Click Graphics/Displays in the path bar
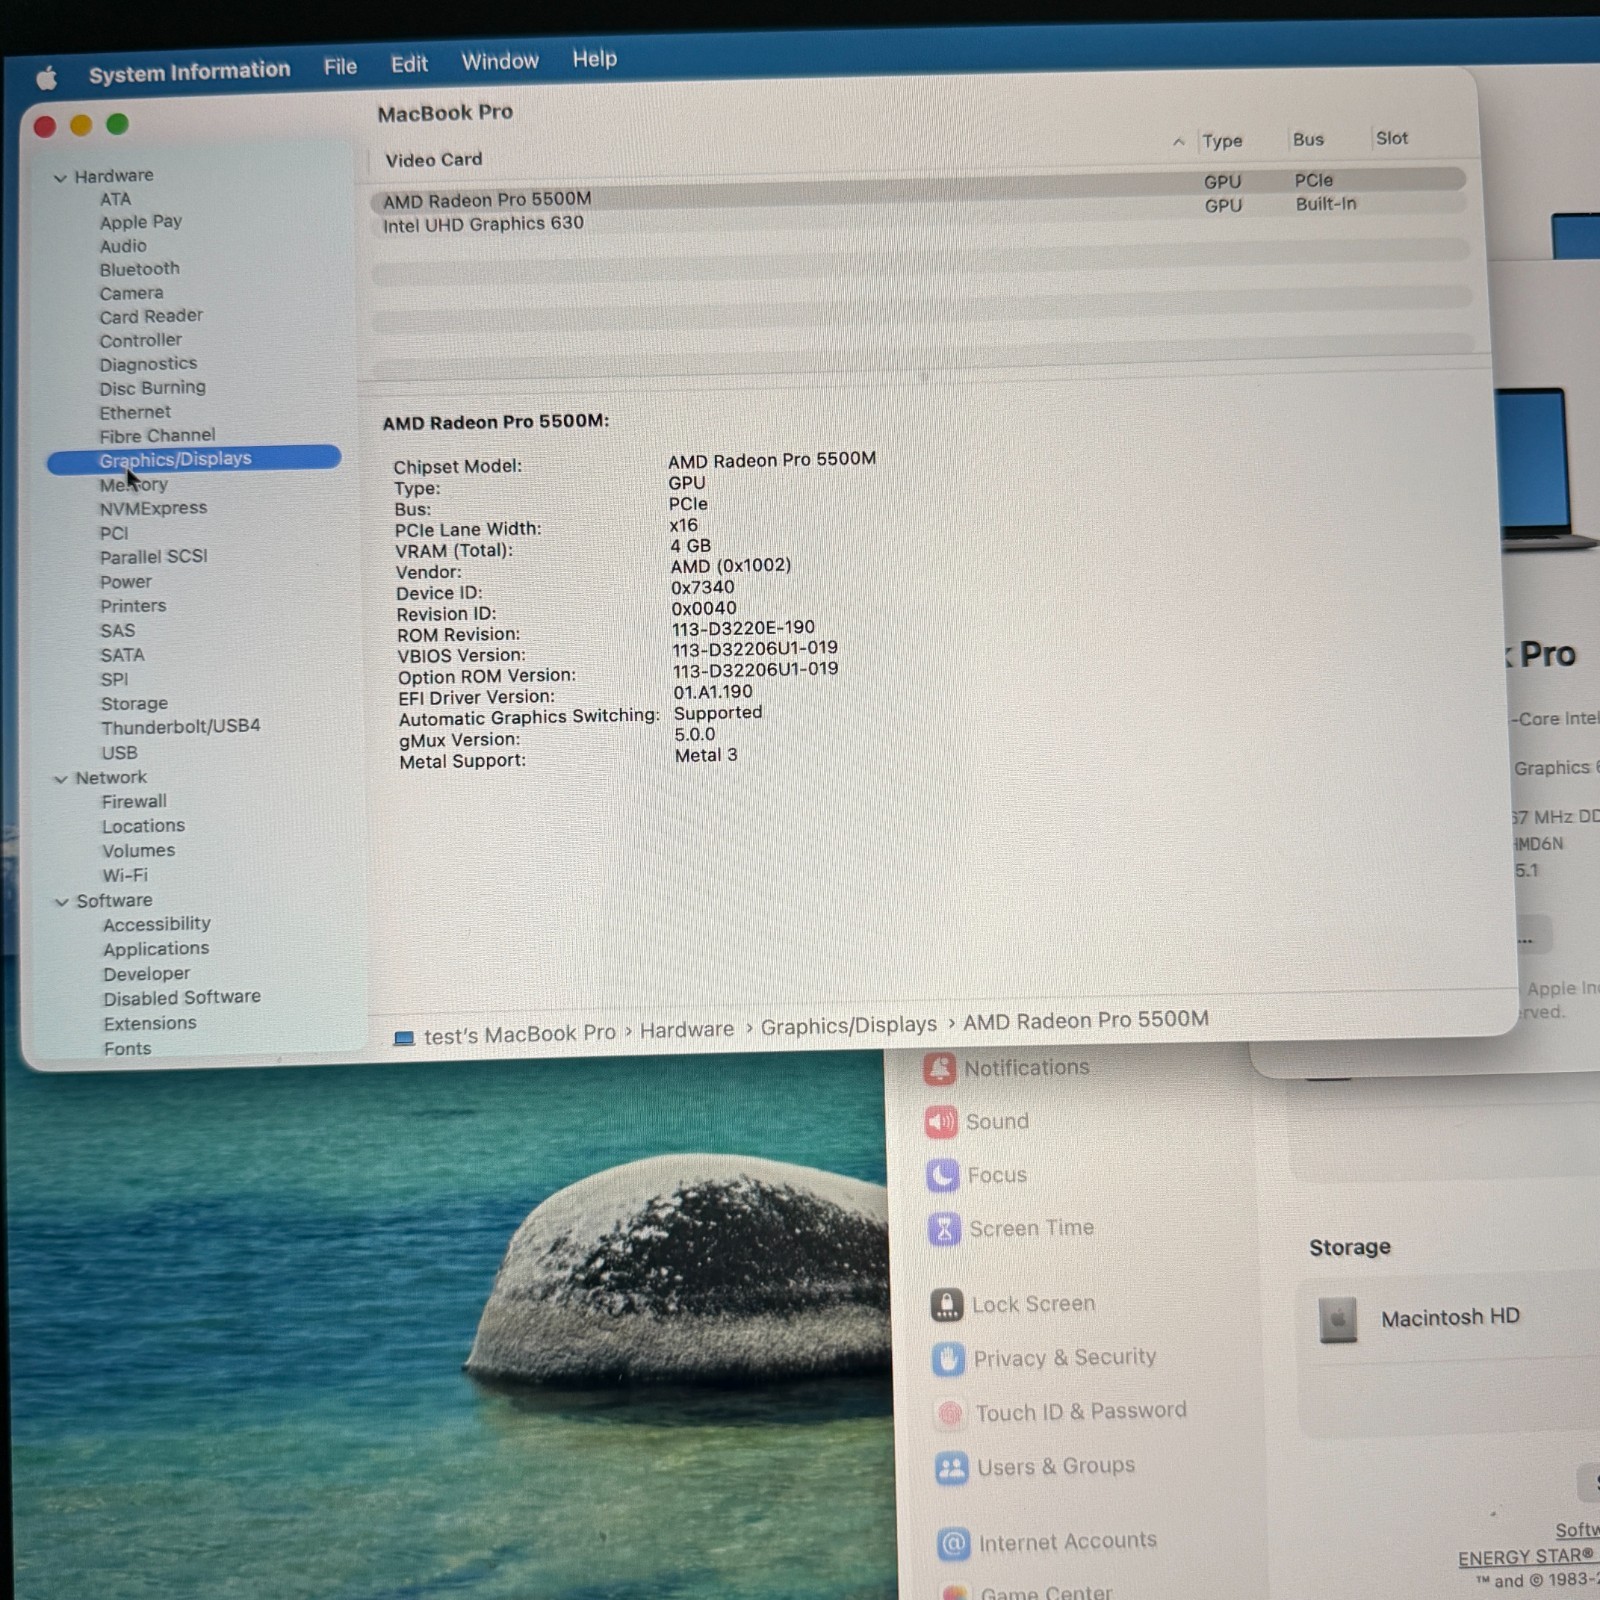The image size is (1600, 1600). [849, 1026]
